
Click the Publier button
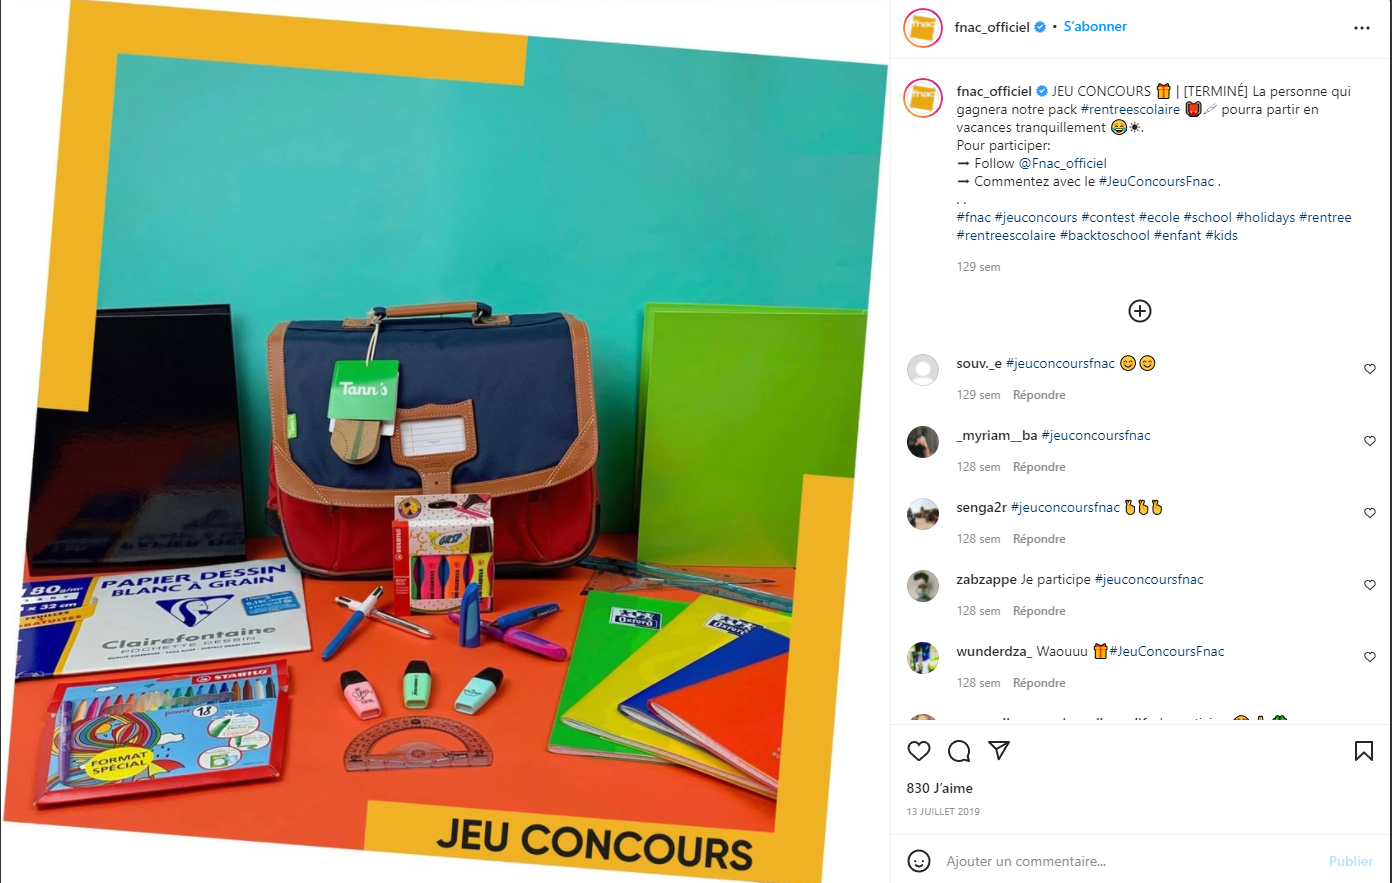point(1351,861)
